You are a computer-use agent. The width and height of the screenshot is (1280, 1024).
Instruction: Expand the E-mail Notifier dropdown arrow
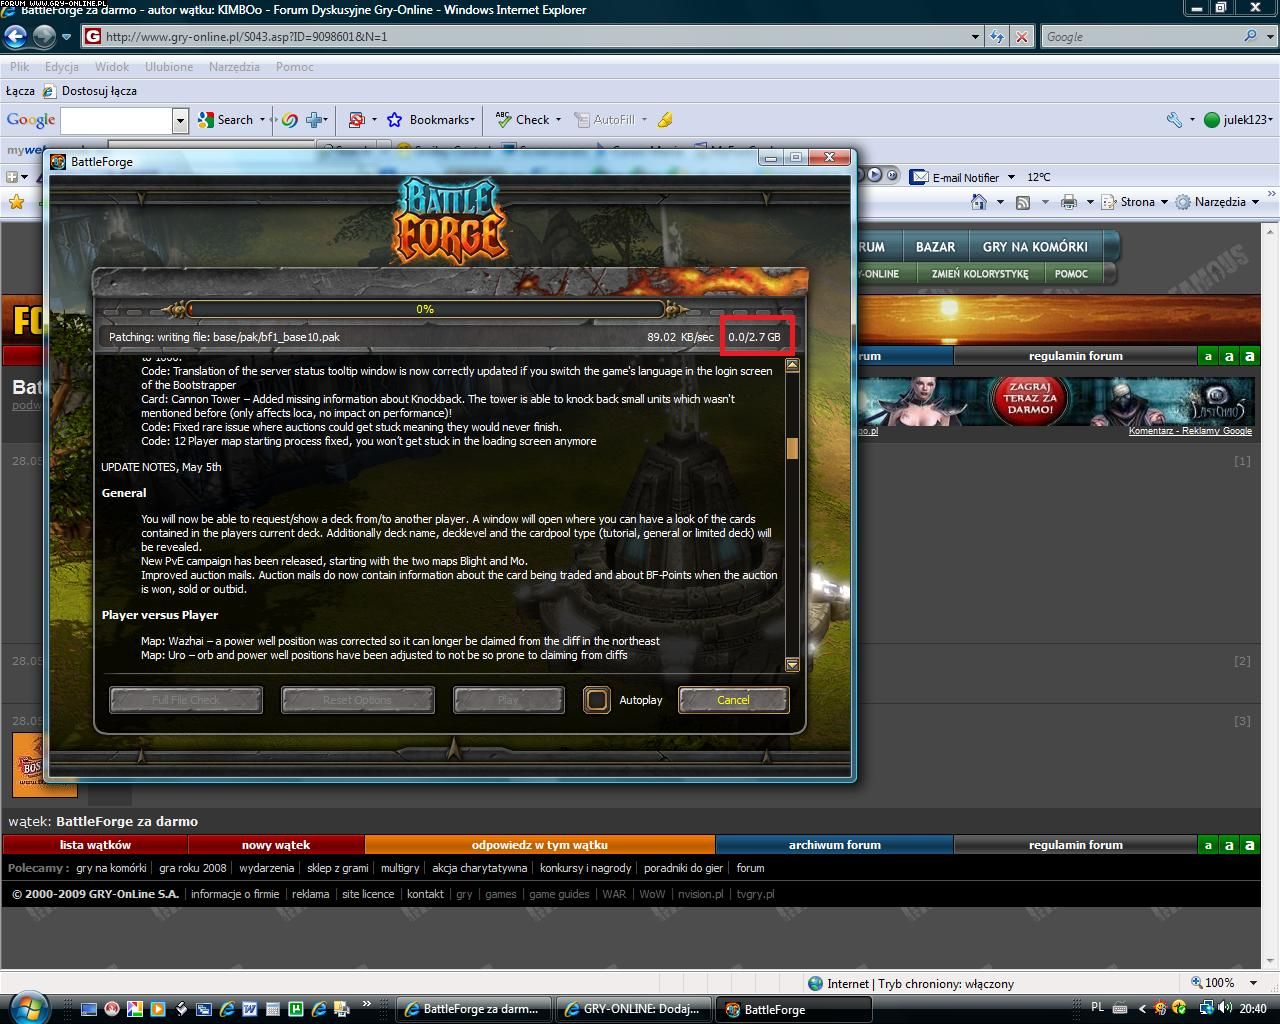[x=1011, y=177]
